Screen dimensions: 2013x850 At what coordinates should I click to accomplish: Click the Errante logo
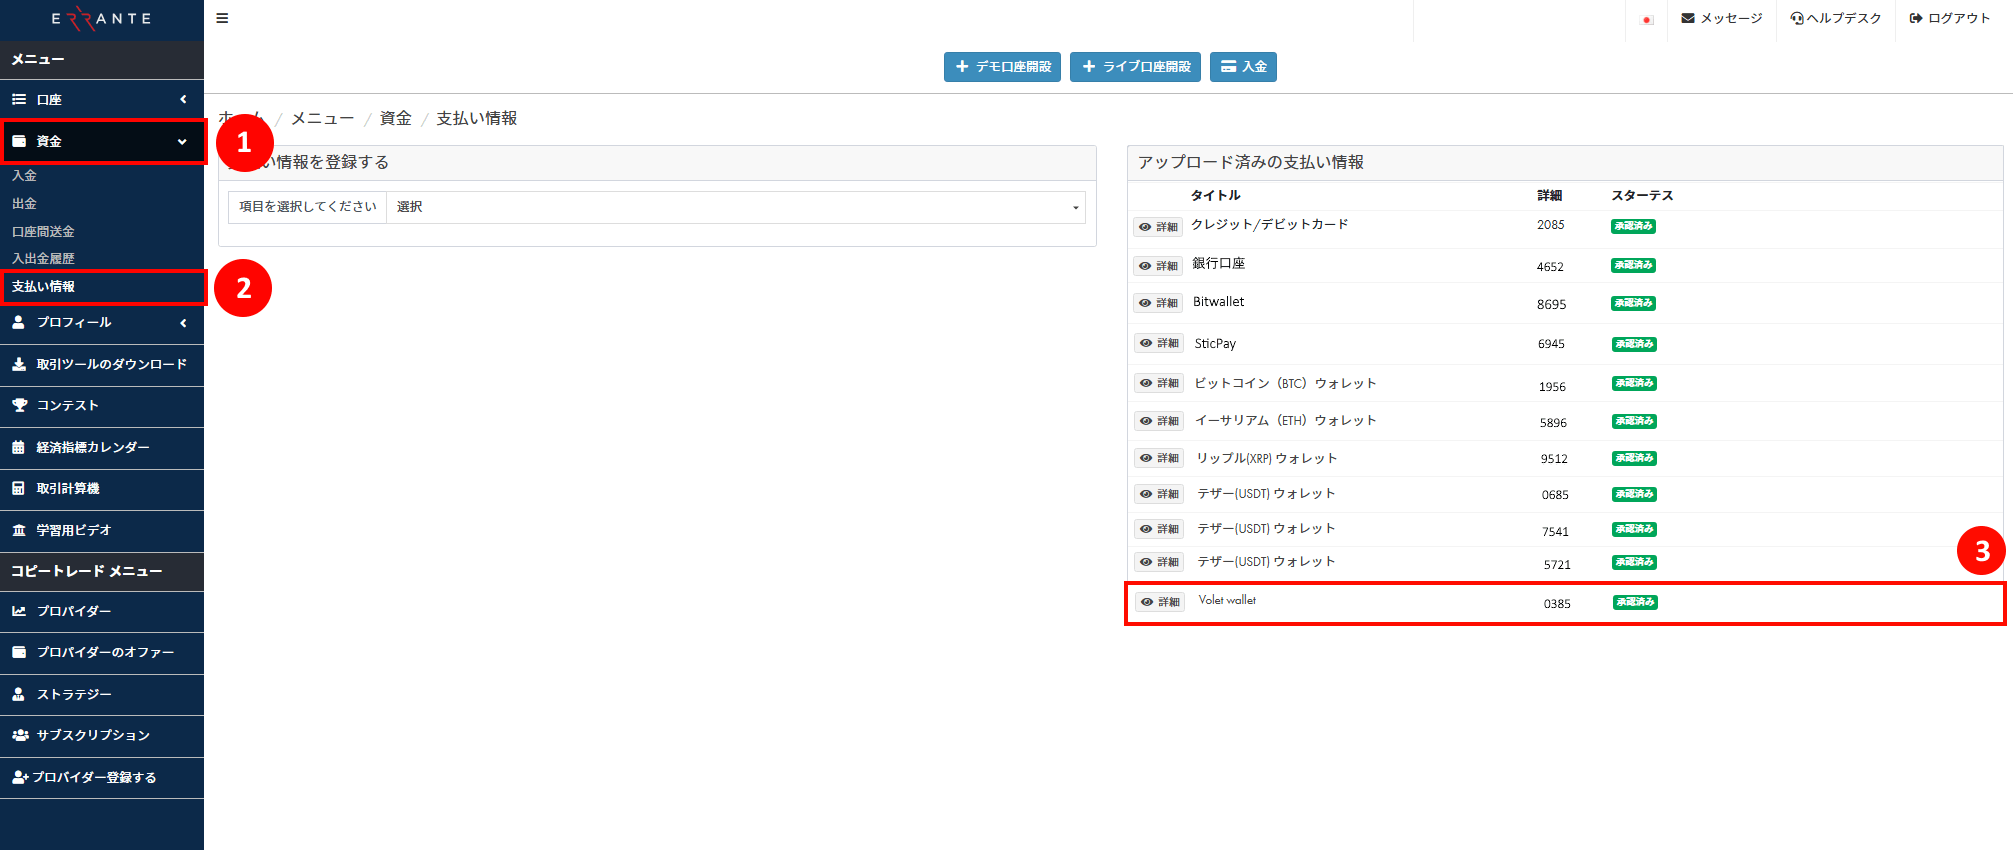[x=101, y=19]
